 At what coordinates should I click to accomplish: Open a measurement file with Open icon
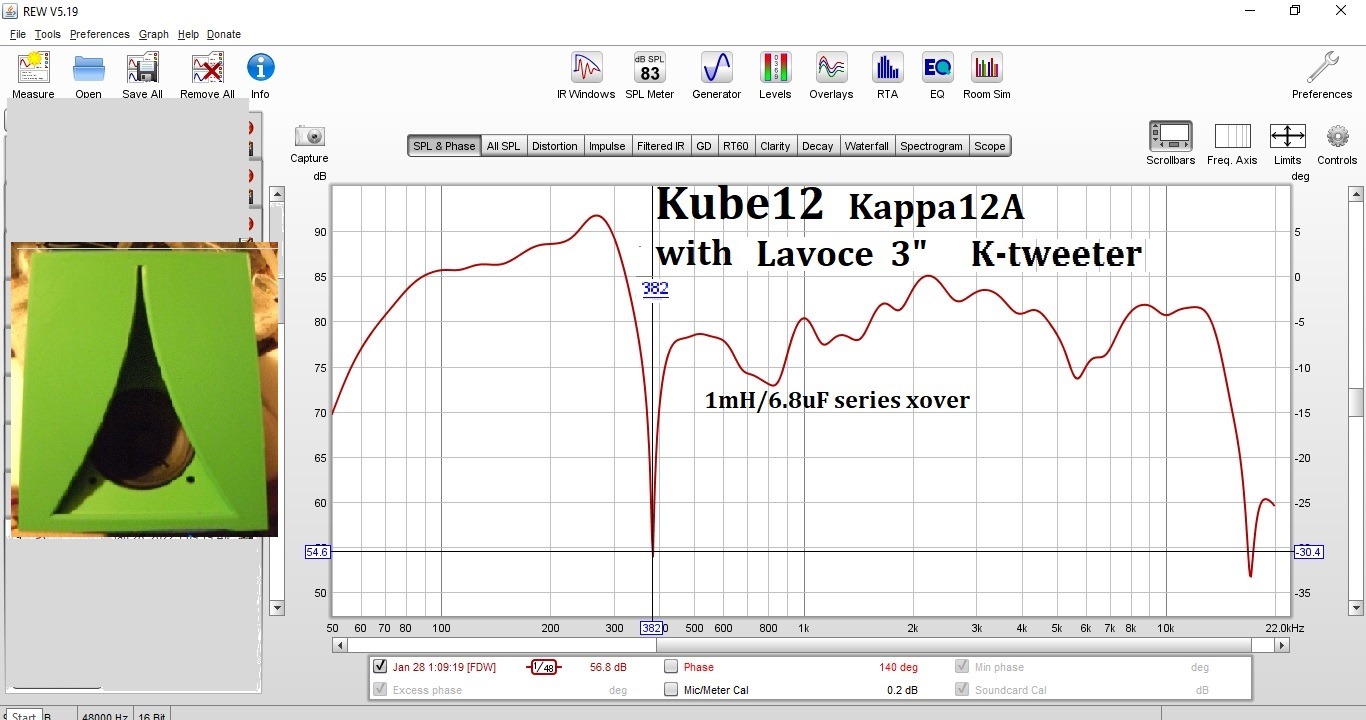click(89, 68)
